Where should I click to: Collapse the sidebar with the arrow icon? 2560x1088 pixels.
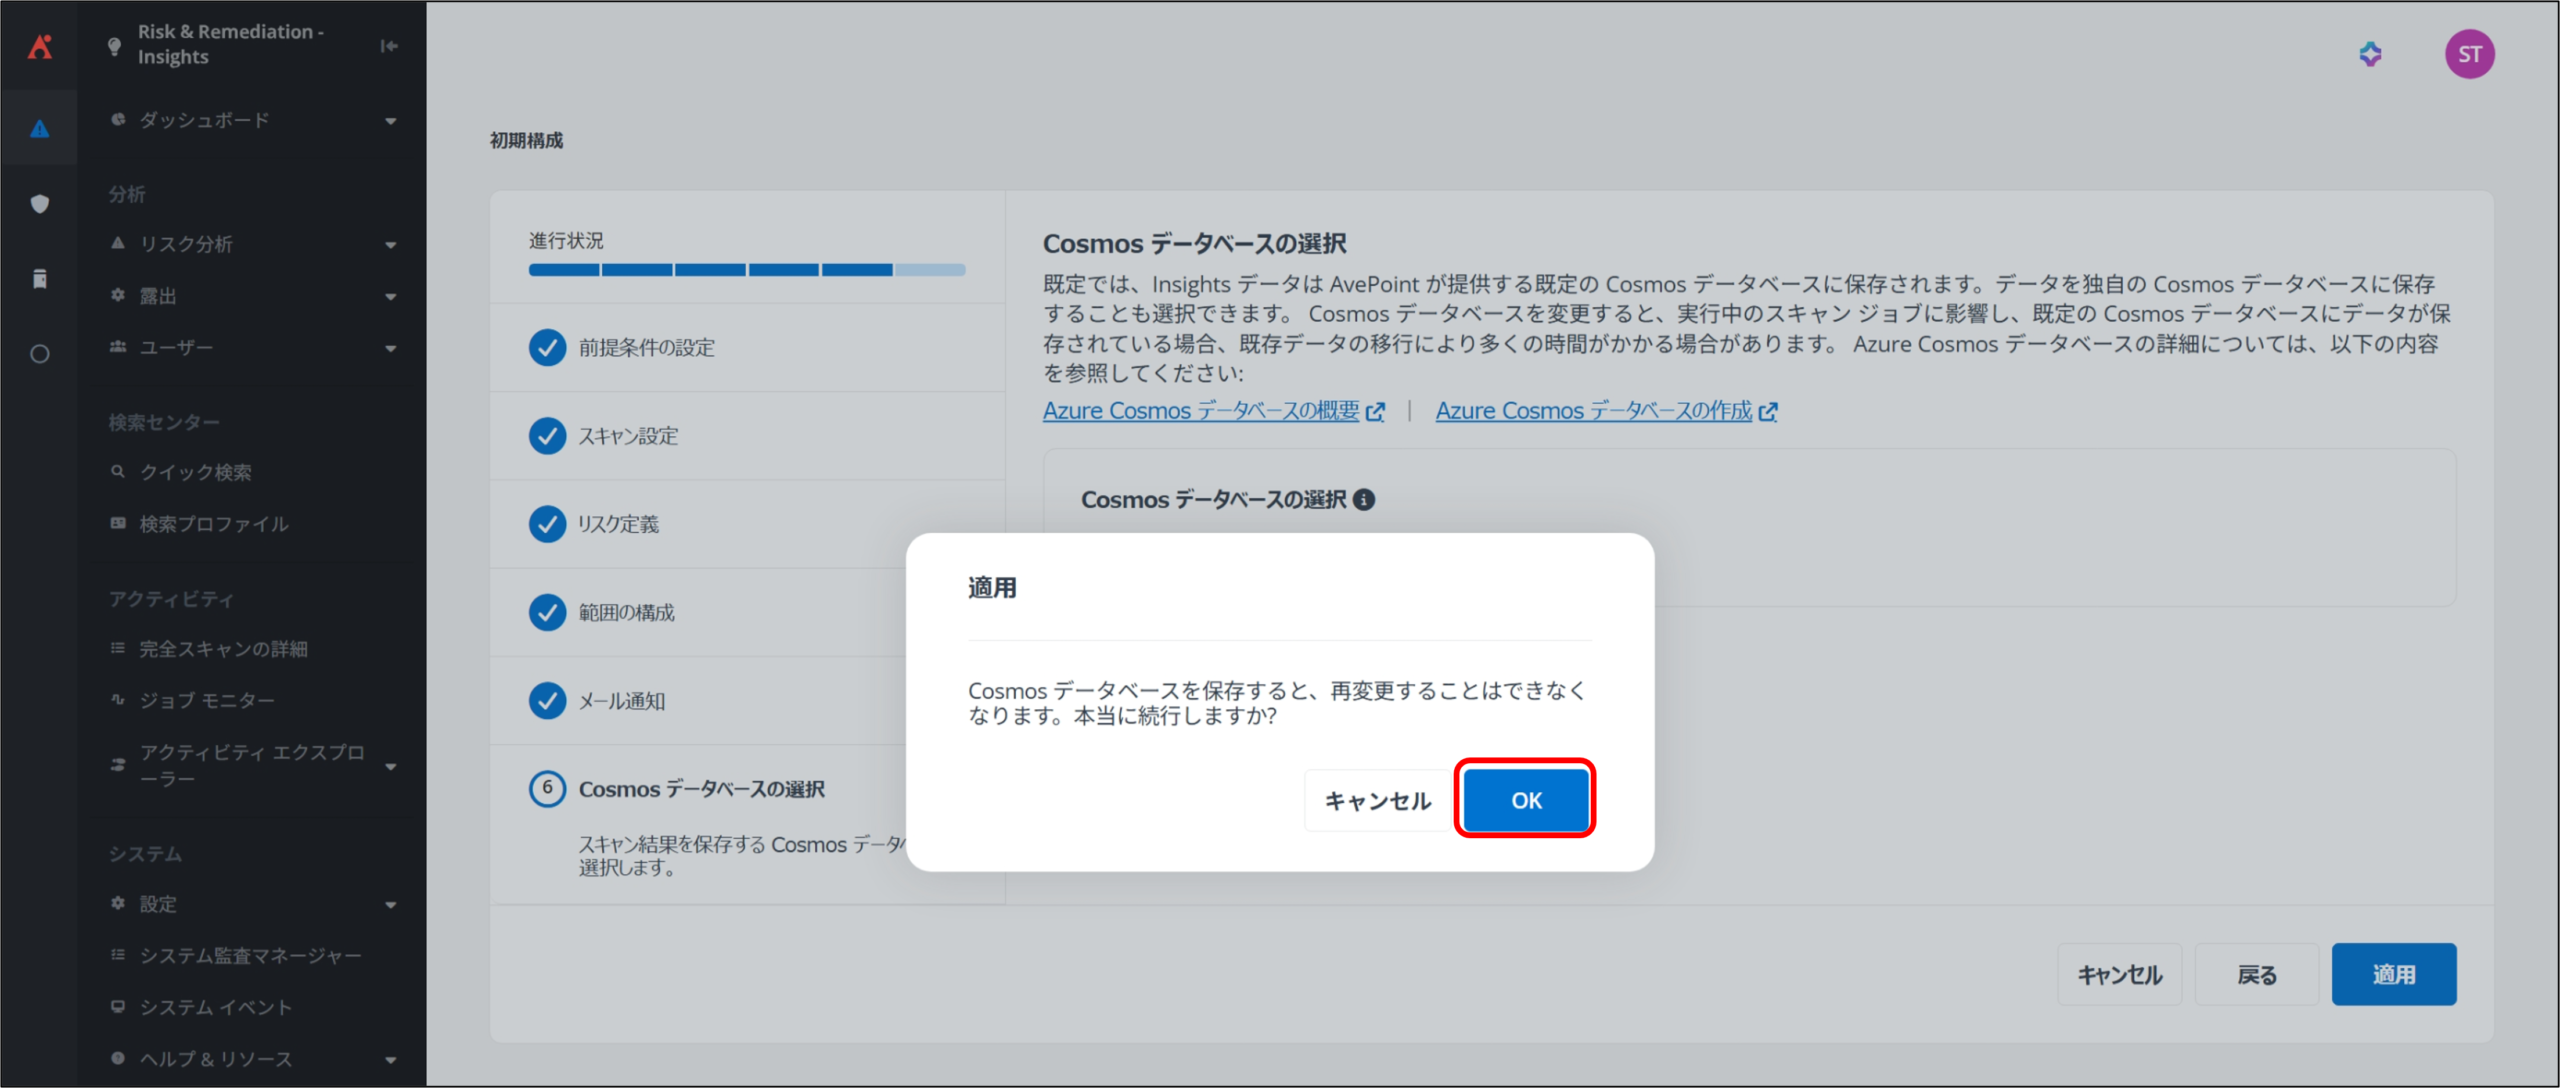pyautogui.click(x=389, y=46)
